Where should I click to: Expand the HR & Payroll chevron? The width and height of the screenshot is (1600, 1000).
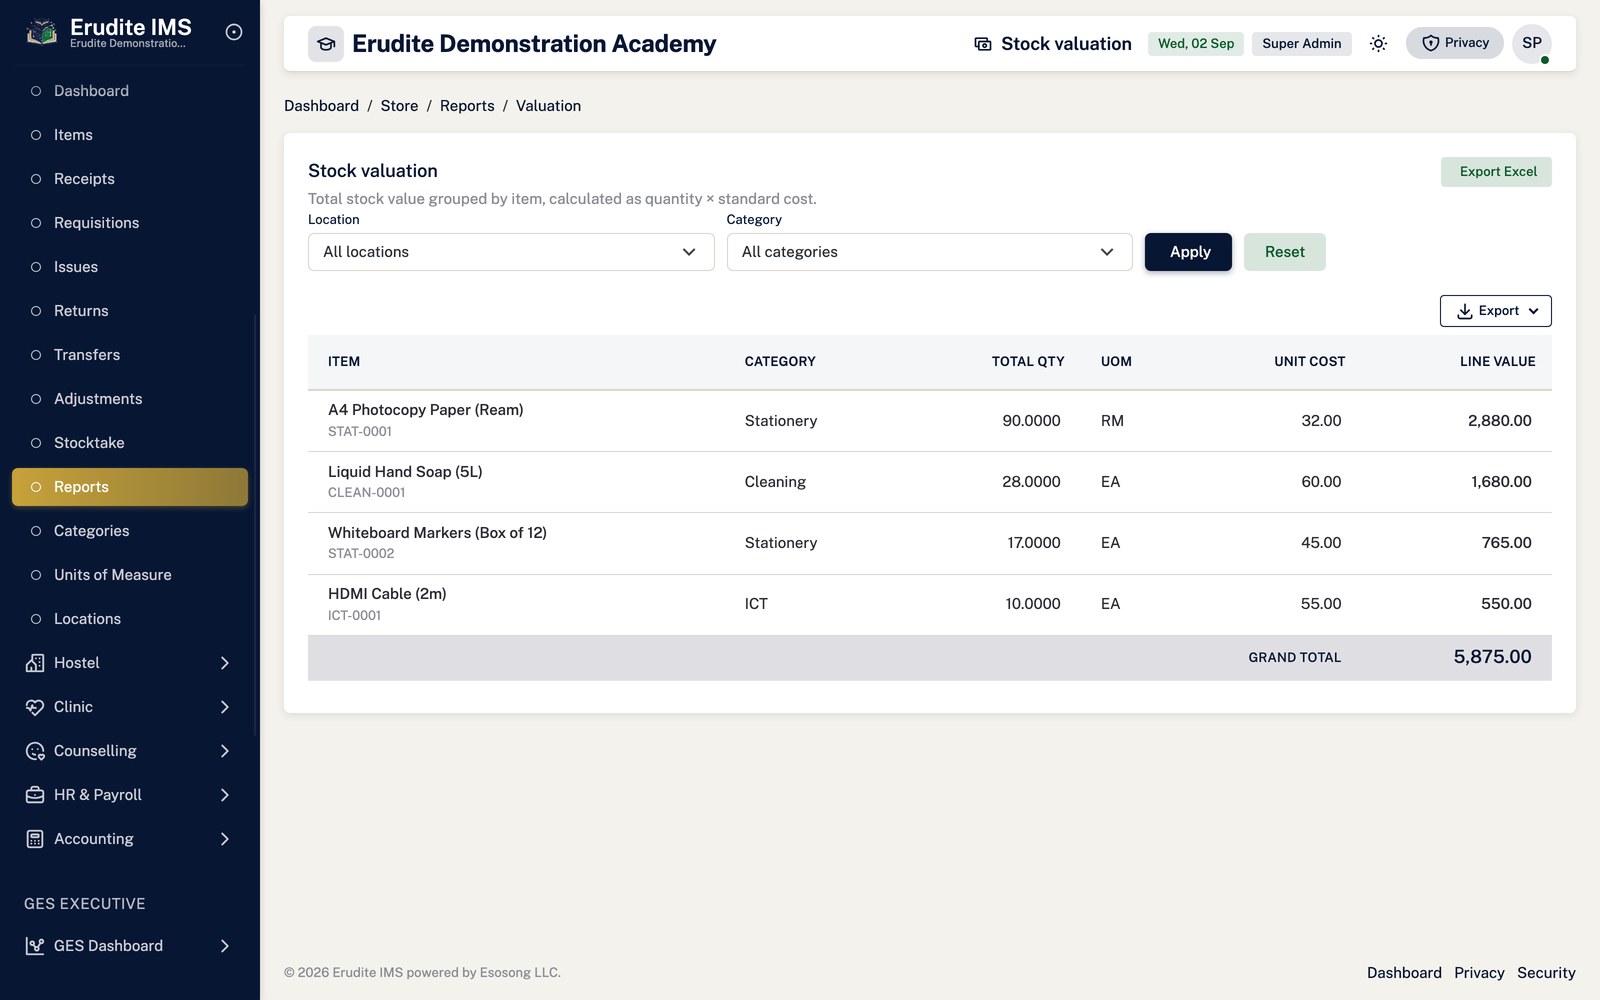225,795
